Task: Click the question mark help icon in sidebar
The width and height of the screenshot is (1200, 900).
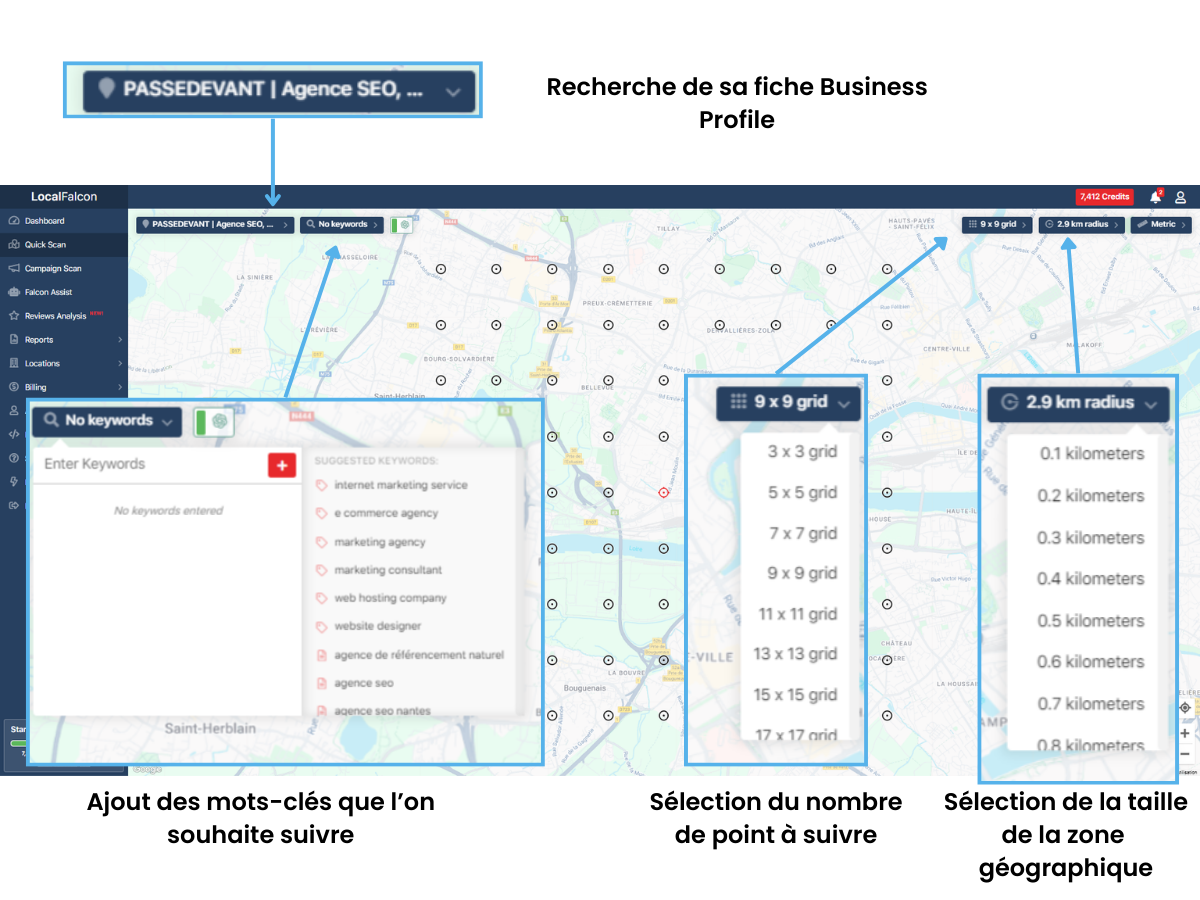Action: coord(14,458)
